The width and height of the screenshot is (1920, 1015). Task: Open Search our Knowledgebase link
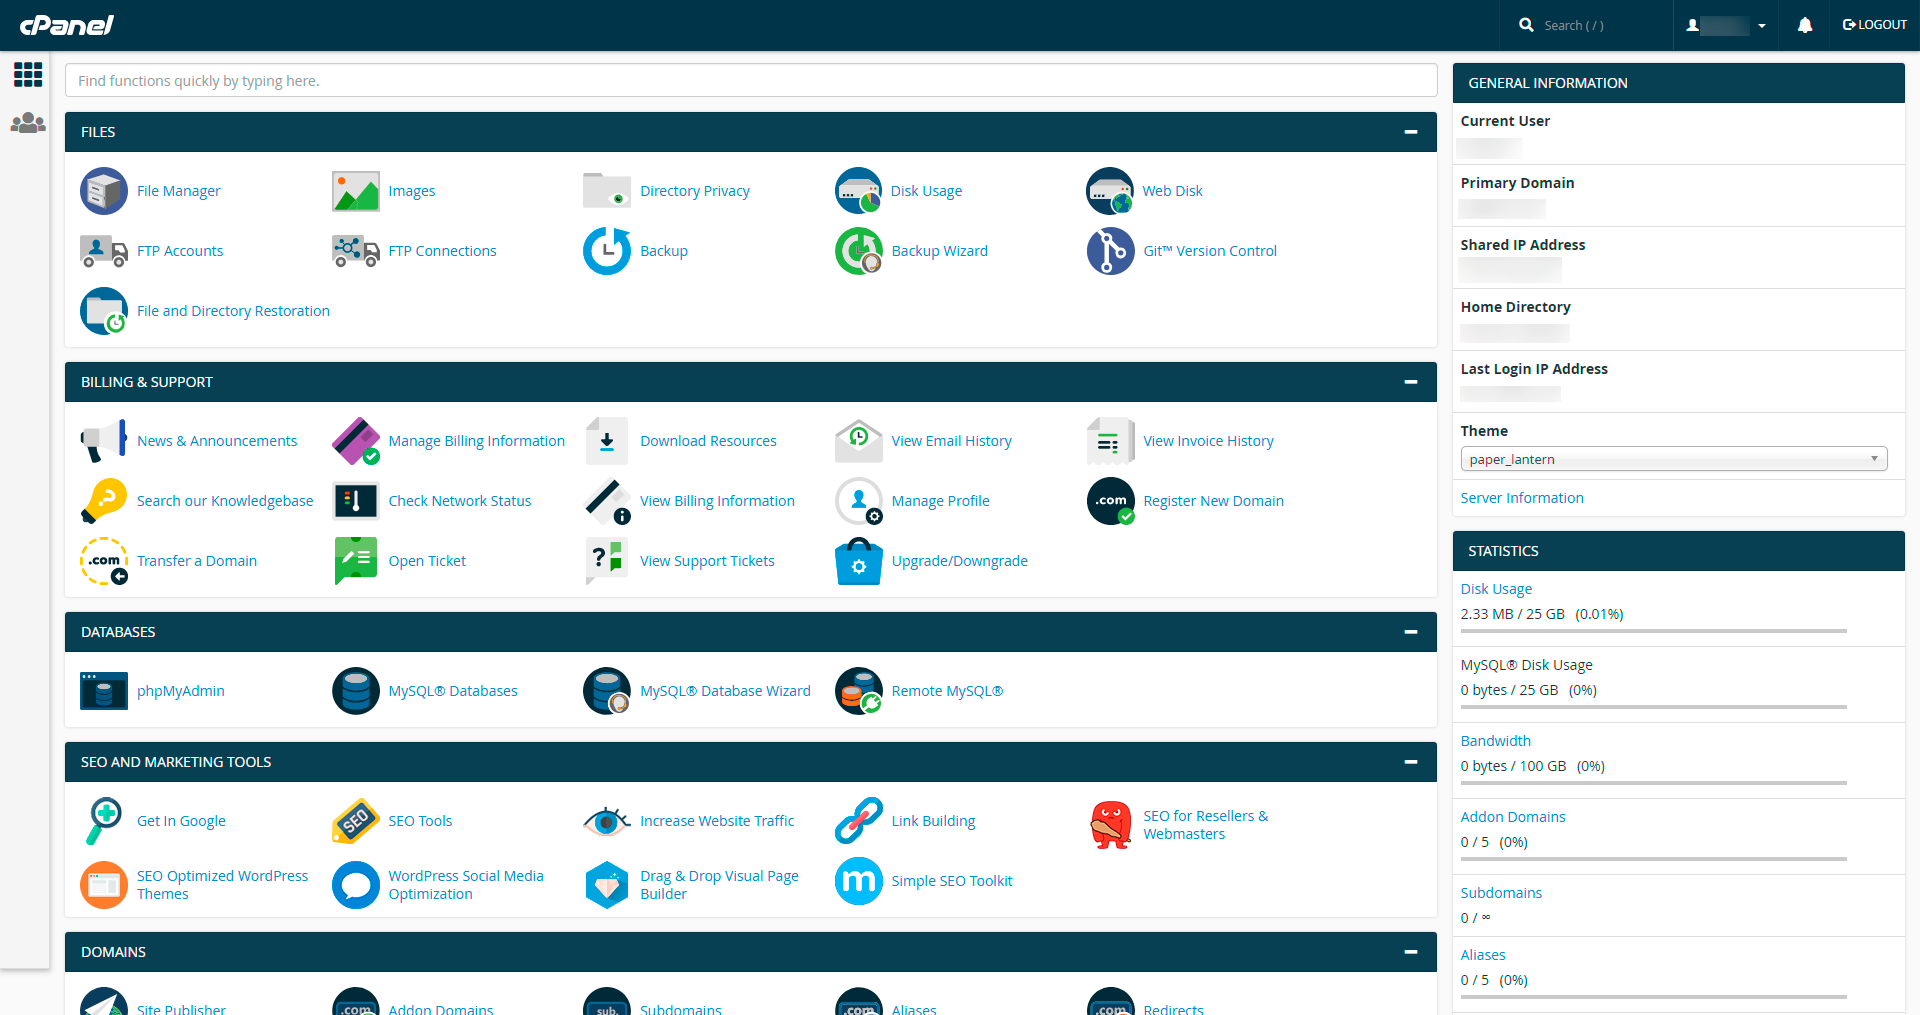click(x=225, y=501)
